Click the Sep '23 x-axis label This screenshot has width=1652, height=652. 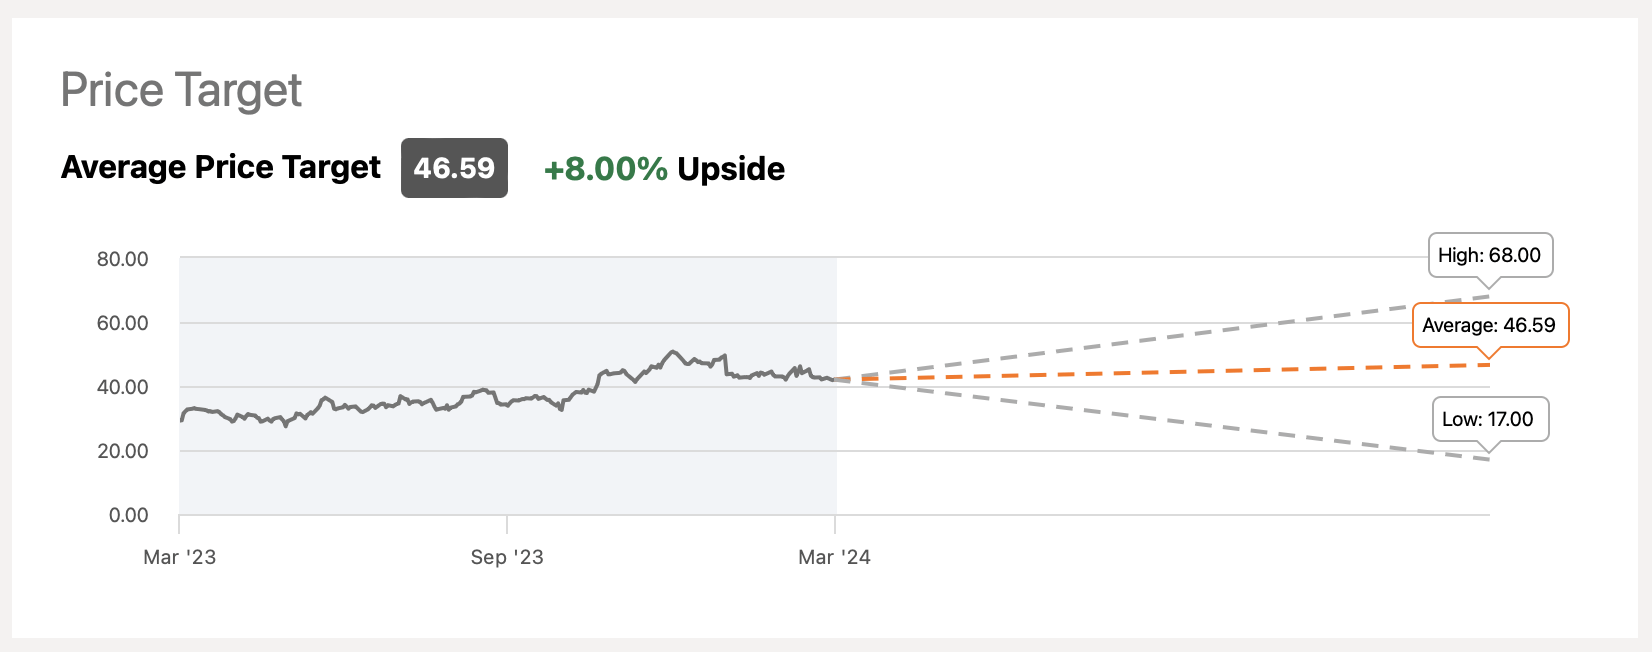click(507, 557)
